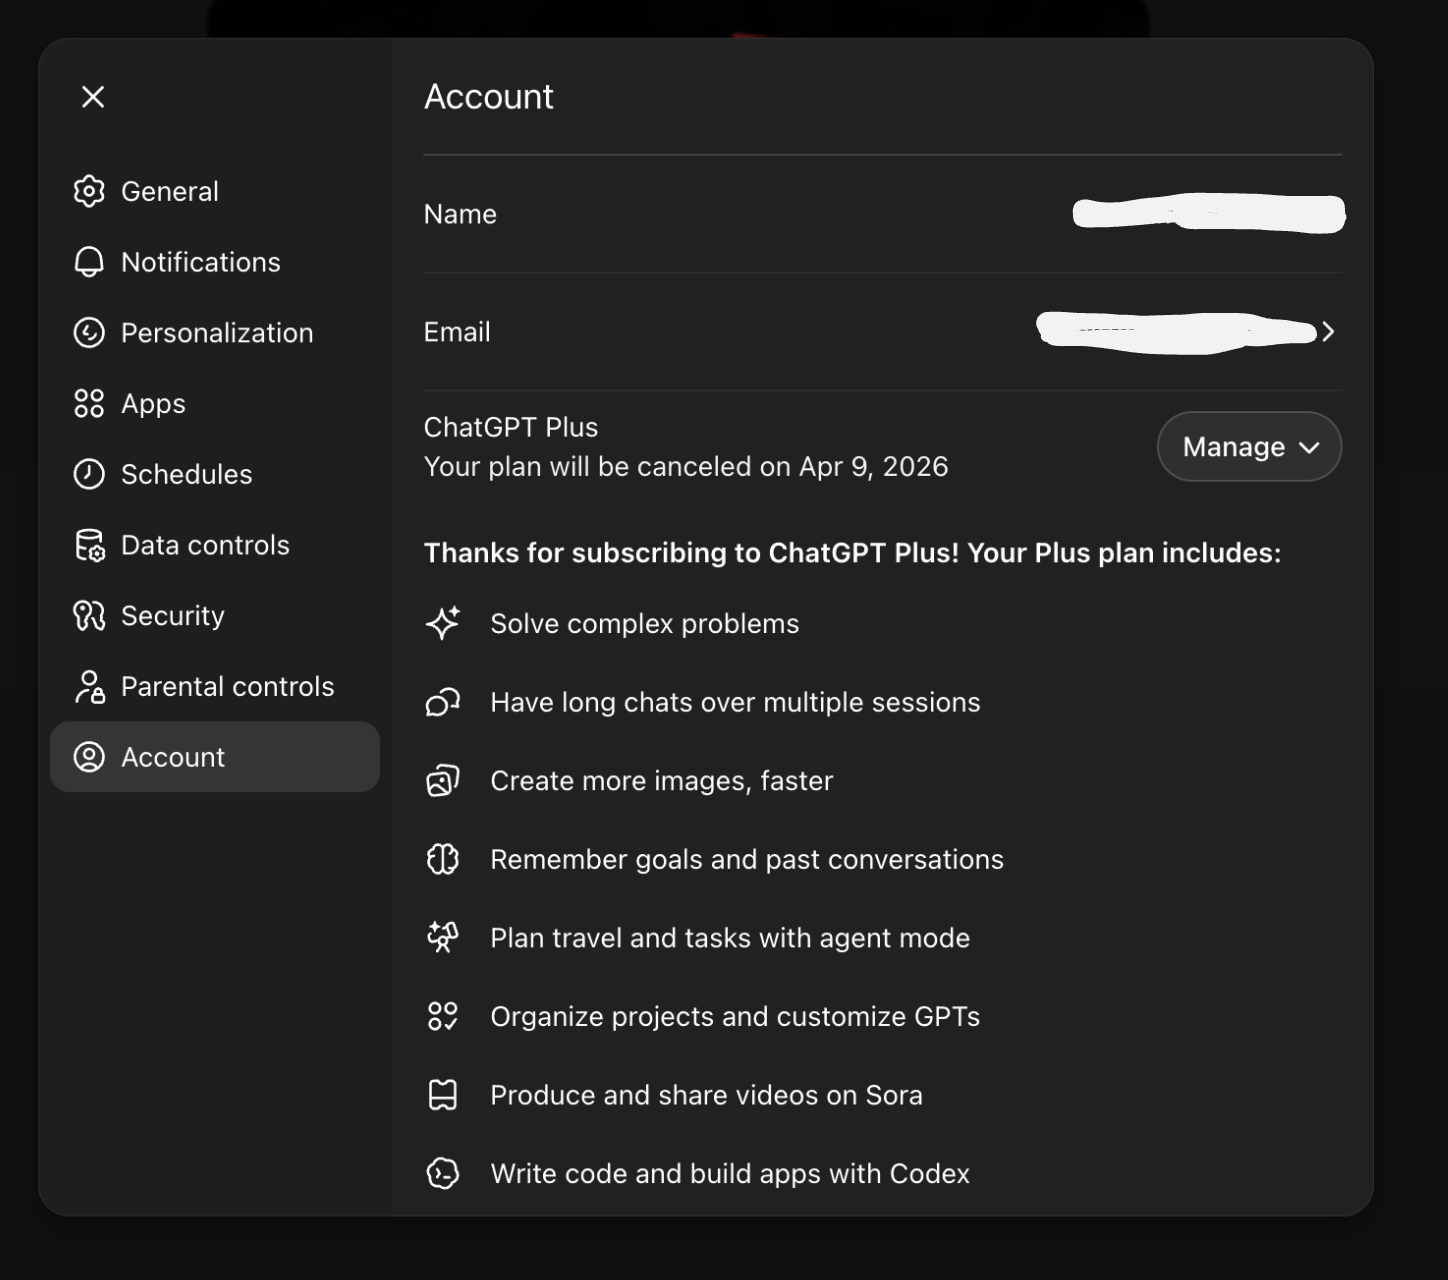Click the Solve complex problems sparkle icon
1448x1280 pixels.
tap(443, 623)
